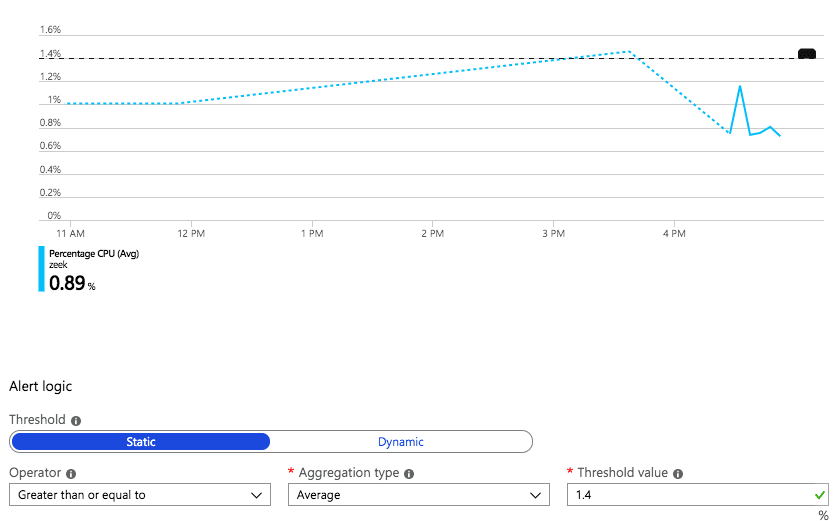Image resolution: width=833 pixels, height=521 pixels.
Task: Open the Aggregation type dropdown
Action: click(419, 495)
